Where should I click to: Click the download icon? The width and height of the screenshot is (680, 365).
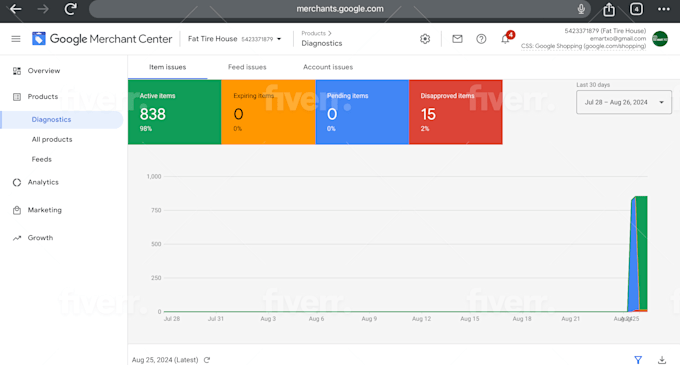(662, 360)
